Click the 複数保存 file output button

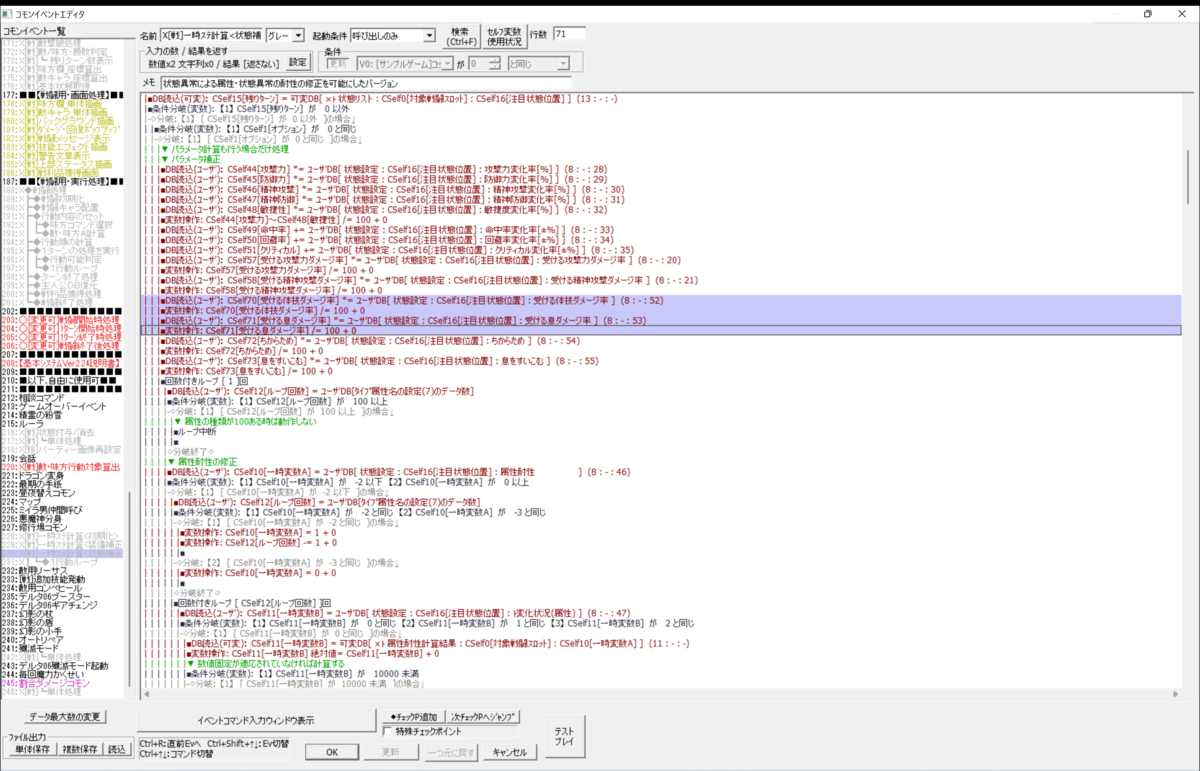pos(78,749)
